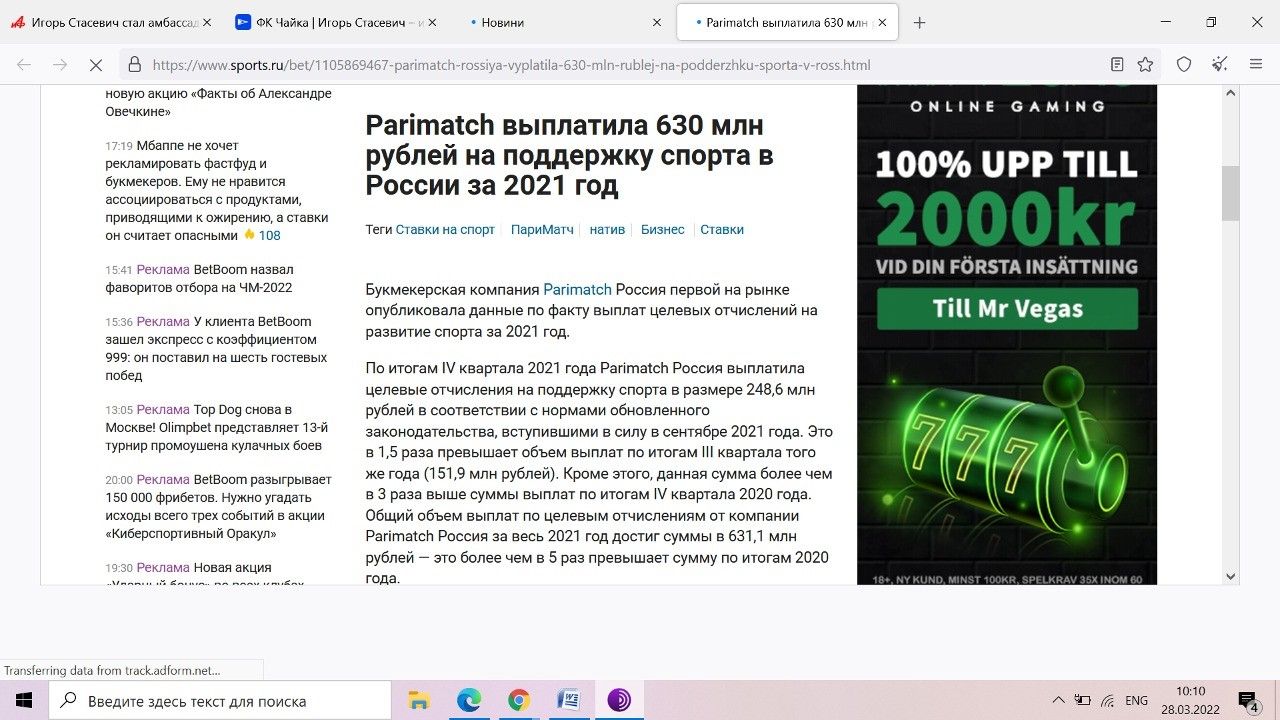1280x720 pixels.
Task: Open the browser hamburger menu
Action: 1254,63
